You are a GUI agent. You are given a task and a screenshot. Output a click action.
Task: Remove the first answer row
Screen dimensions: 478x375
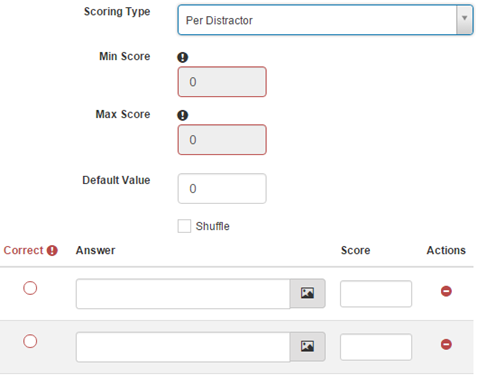click(x=446, y=291)
